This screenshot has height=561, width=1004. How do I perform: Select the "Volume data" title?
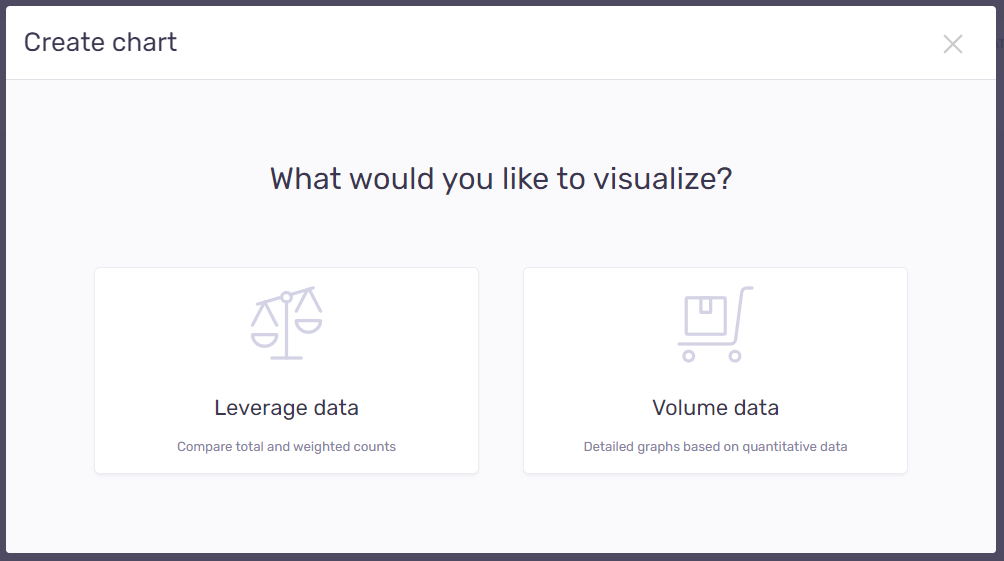click(x=715, y=408)
